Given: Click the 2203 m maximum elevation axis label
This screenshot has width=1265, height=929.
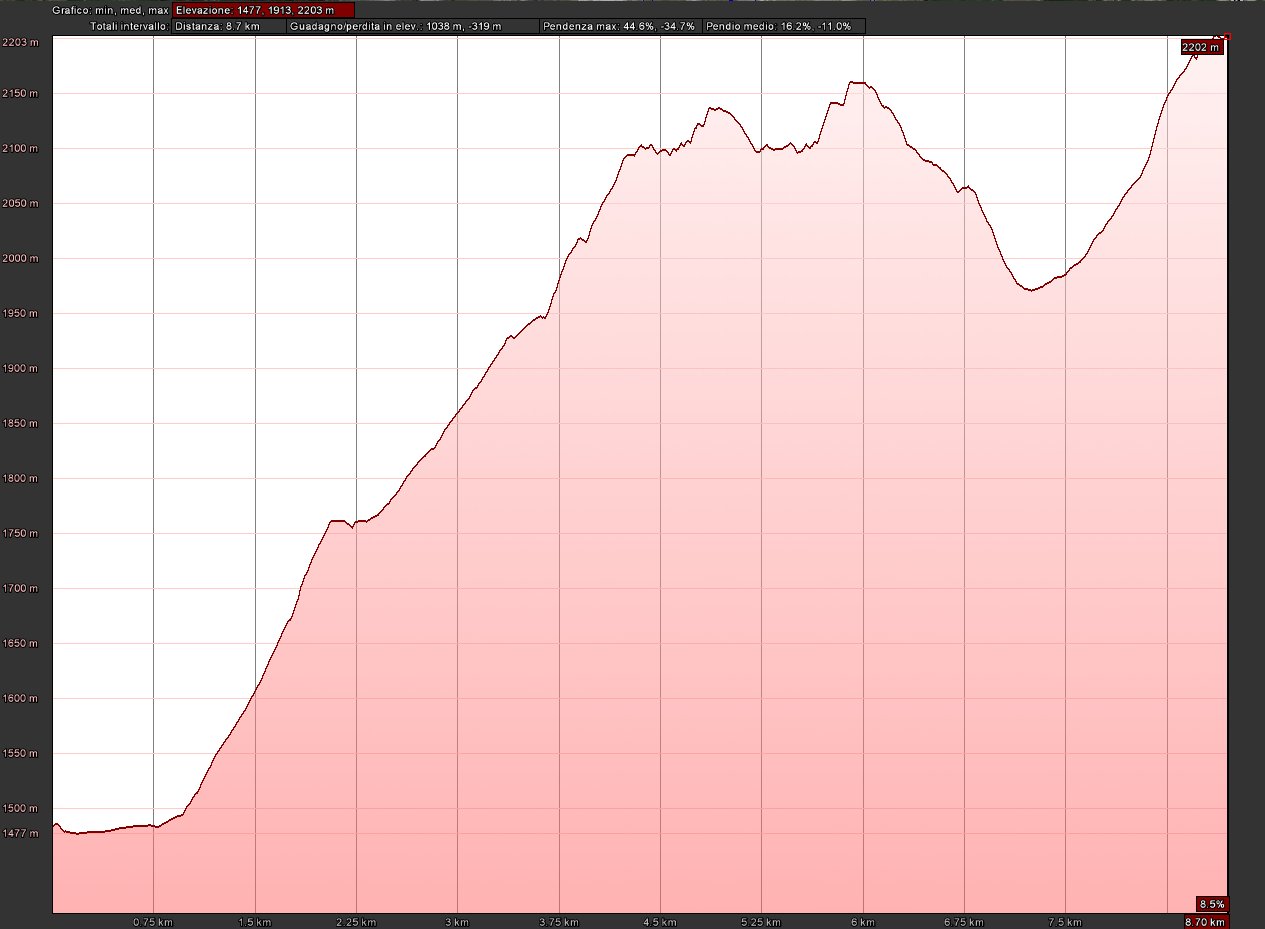Looking at the screenshot, I should click(x=20, y=41).
